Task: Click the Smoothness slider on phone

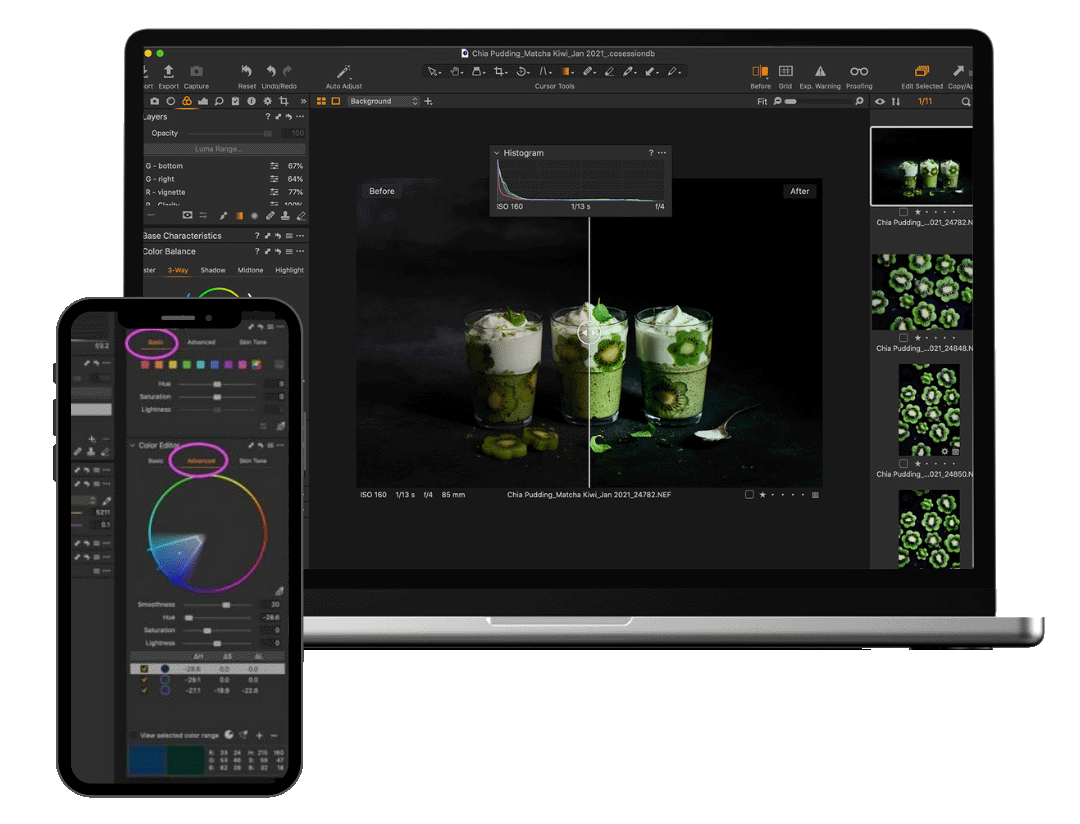Action: (x=216, y=605)
